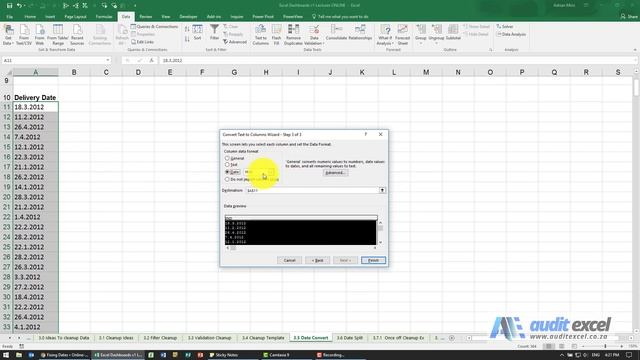Screen dimensions: 640x360
Task: Switch to the 3.4 Cleanup Template sheet tab
Action: coord(263,338)
